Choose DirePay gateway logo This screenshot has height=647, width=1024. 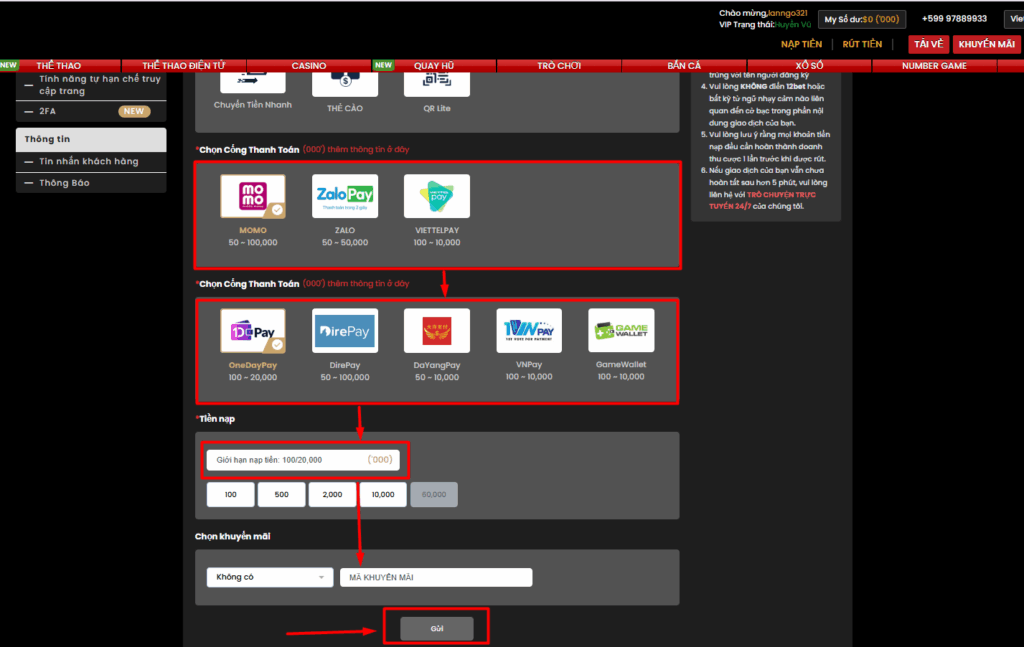coord(345,330)
